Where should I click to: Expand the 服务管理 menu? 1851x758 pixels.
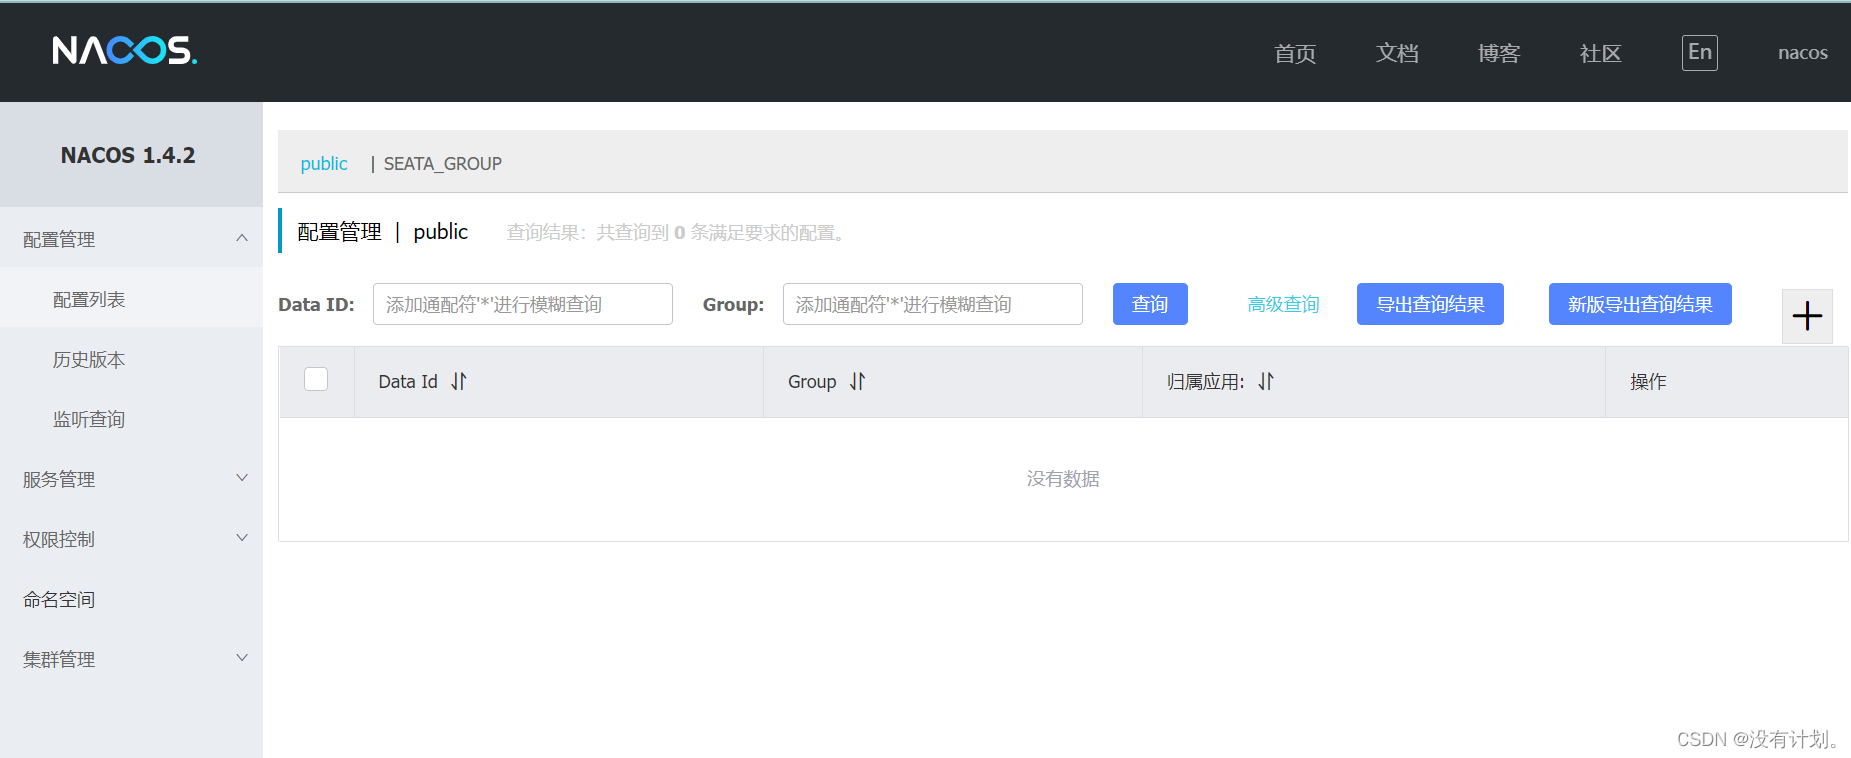pos(131,479)
